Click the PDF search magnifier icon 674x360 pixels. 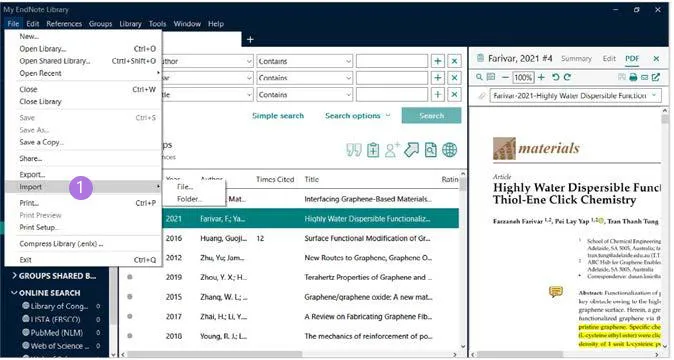(479, 77)
